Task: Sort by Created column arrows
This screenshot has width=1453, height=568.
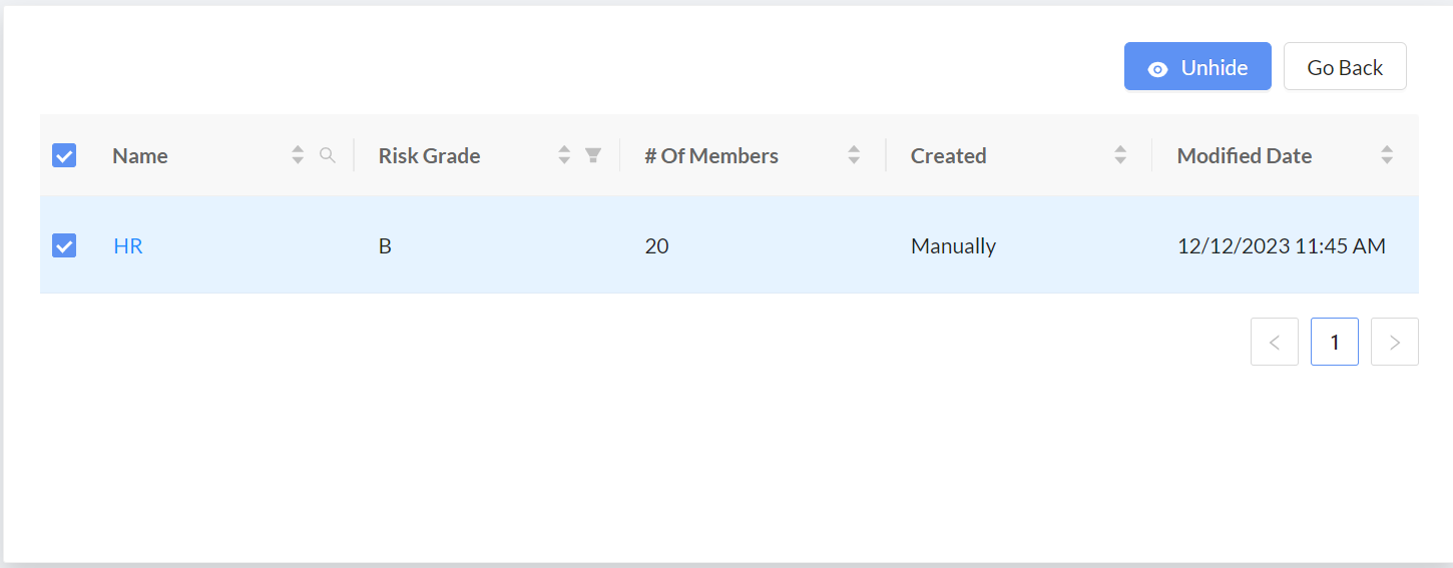Action: click(x=1120, y=155)
